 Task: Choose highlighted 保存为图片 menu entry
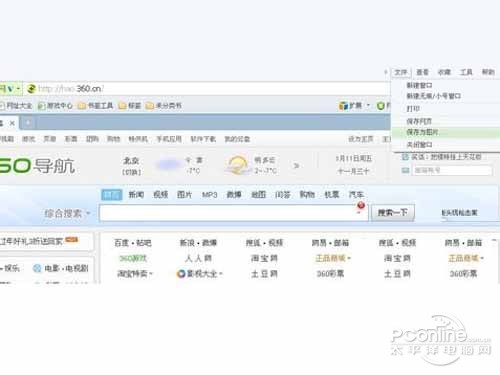pos(446,132)
